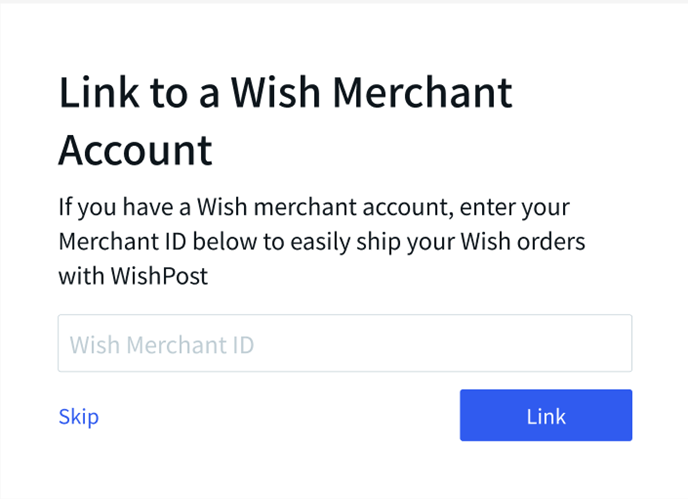This screenshot has width=688, height=499.
Task: Focus the Merchant ID text box
Action: click(345, 343)
